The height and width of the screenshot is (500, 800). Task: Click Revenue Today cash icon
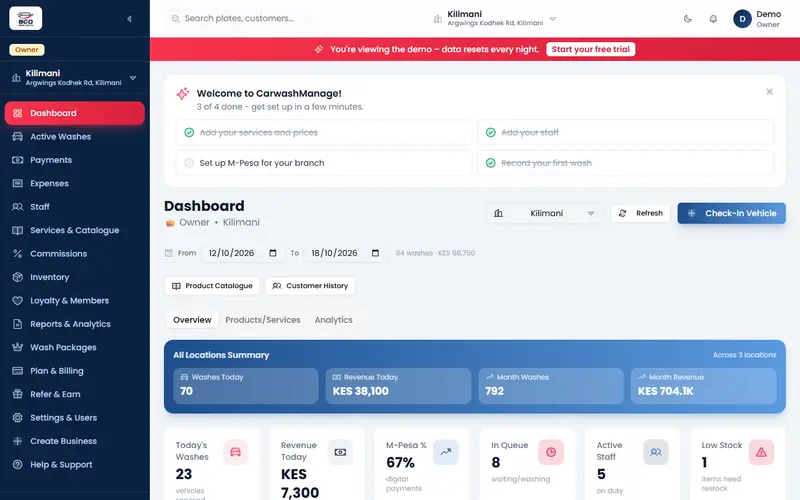(340, 452)
